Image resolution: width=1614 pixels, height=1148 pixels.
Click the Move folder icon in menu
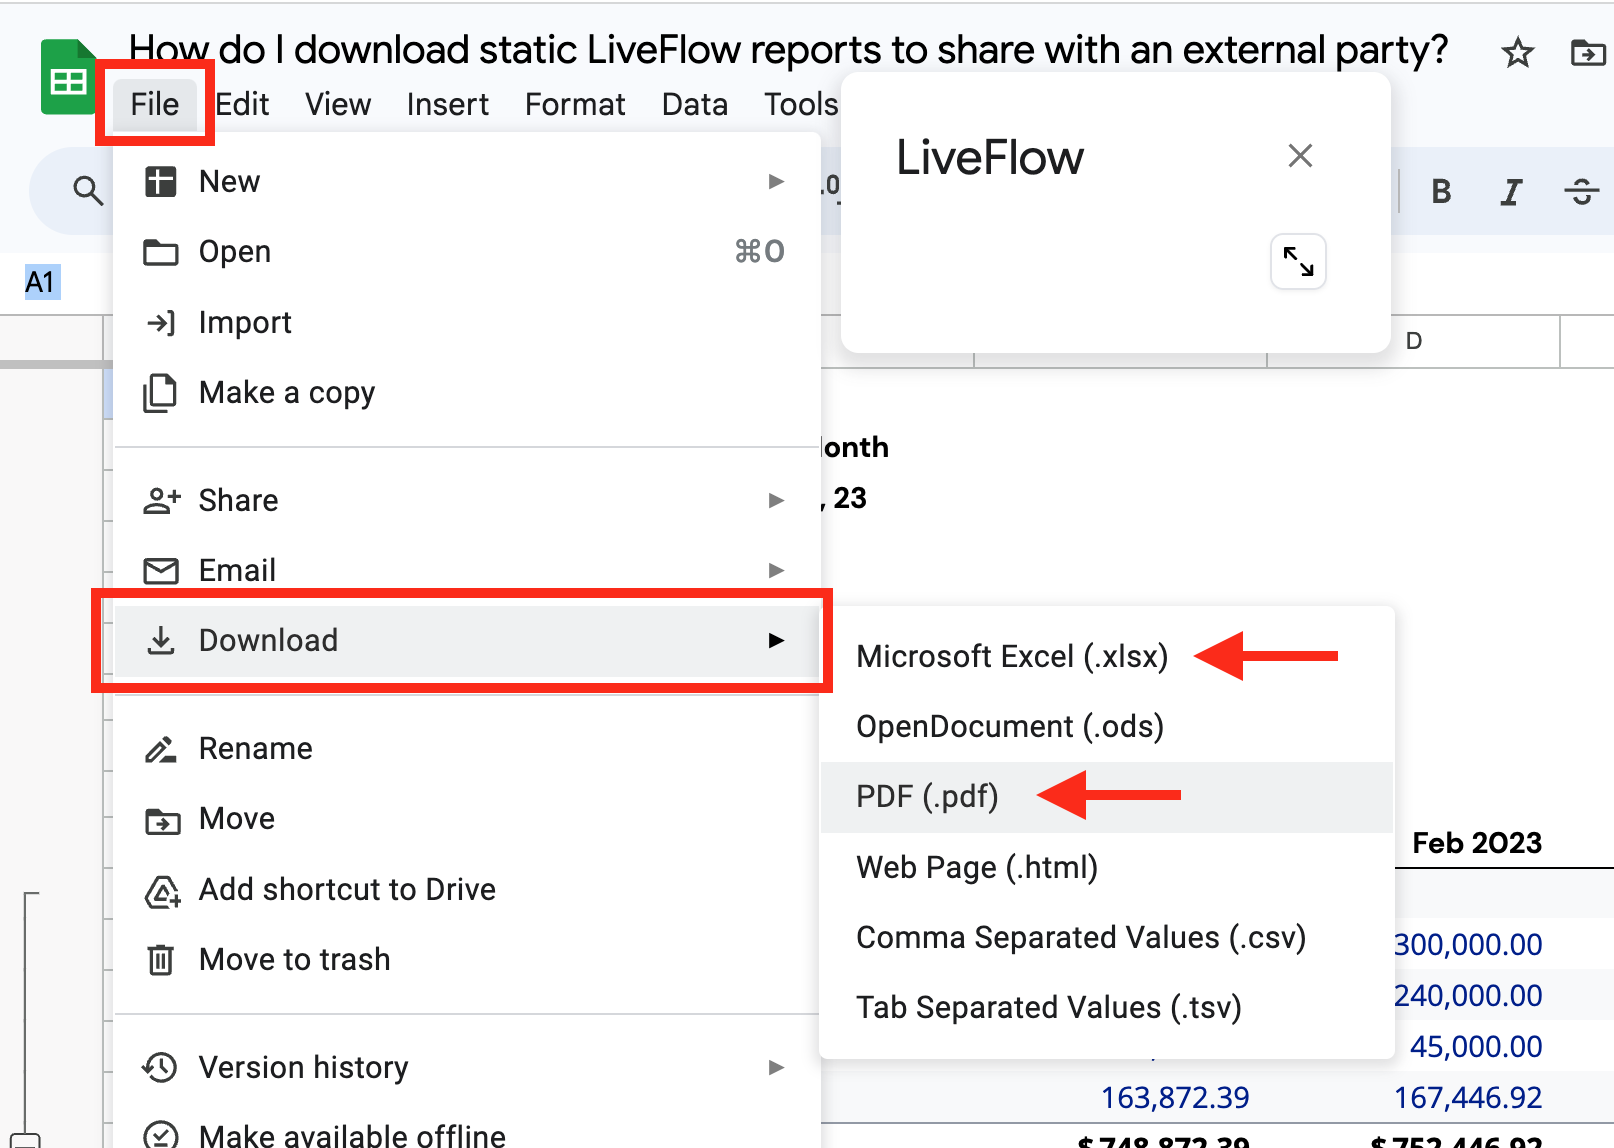[x=162, y=820]
